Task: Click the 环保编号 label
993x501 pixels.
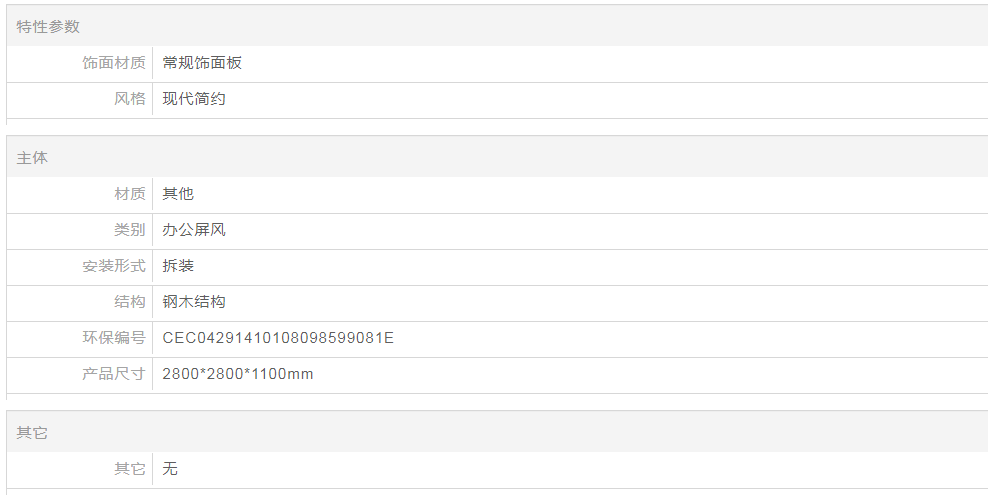Action: (114, 338)
